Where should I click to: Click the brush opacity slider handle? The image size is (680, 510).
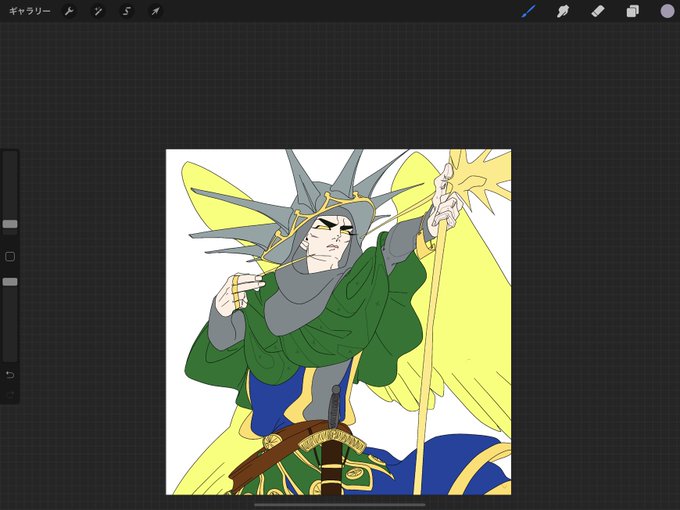[x=10, y=282]
